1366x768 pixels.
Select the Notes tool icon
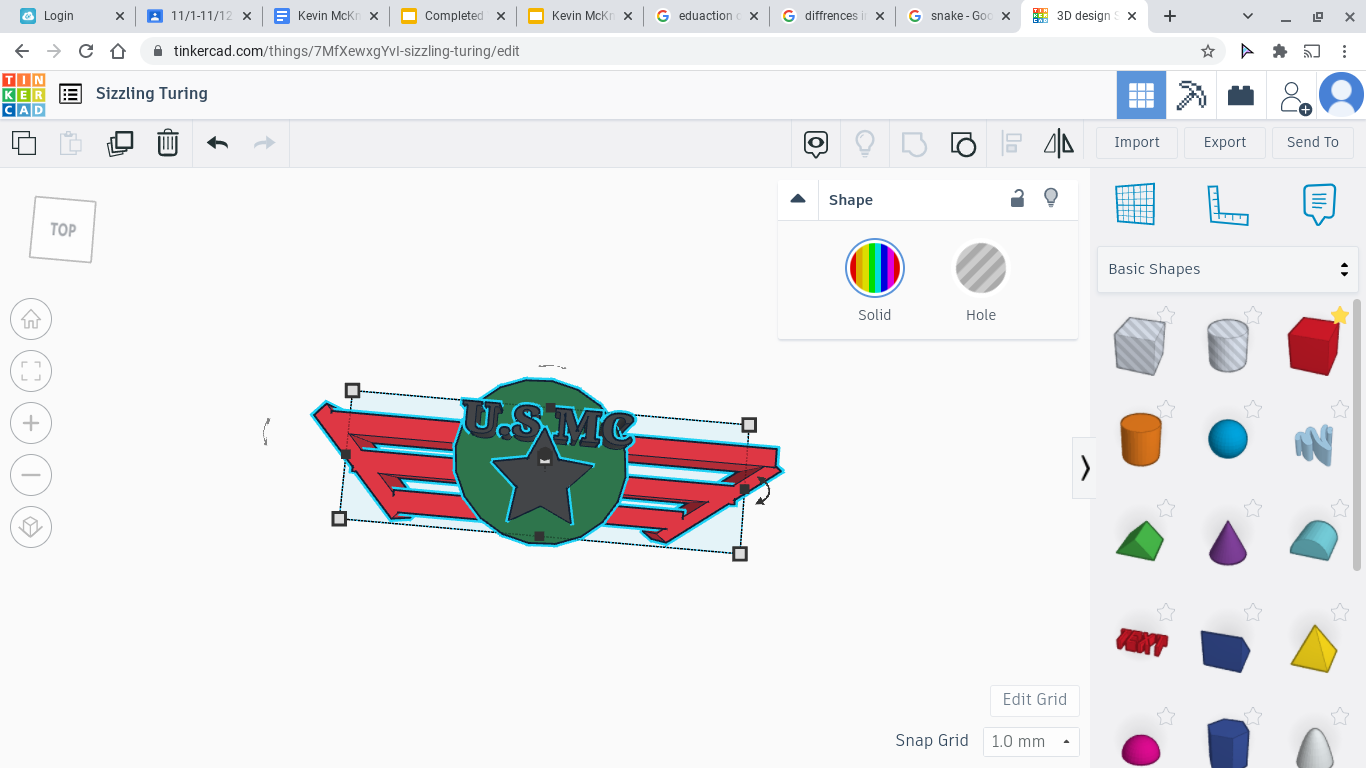tap(1320, 204)
